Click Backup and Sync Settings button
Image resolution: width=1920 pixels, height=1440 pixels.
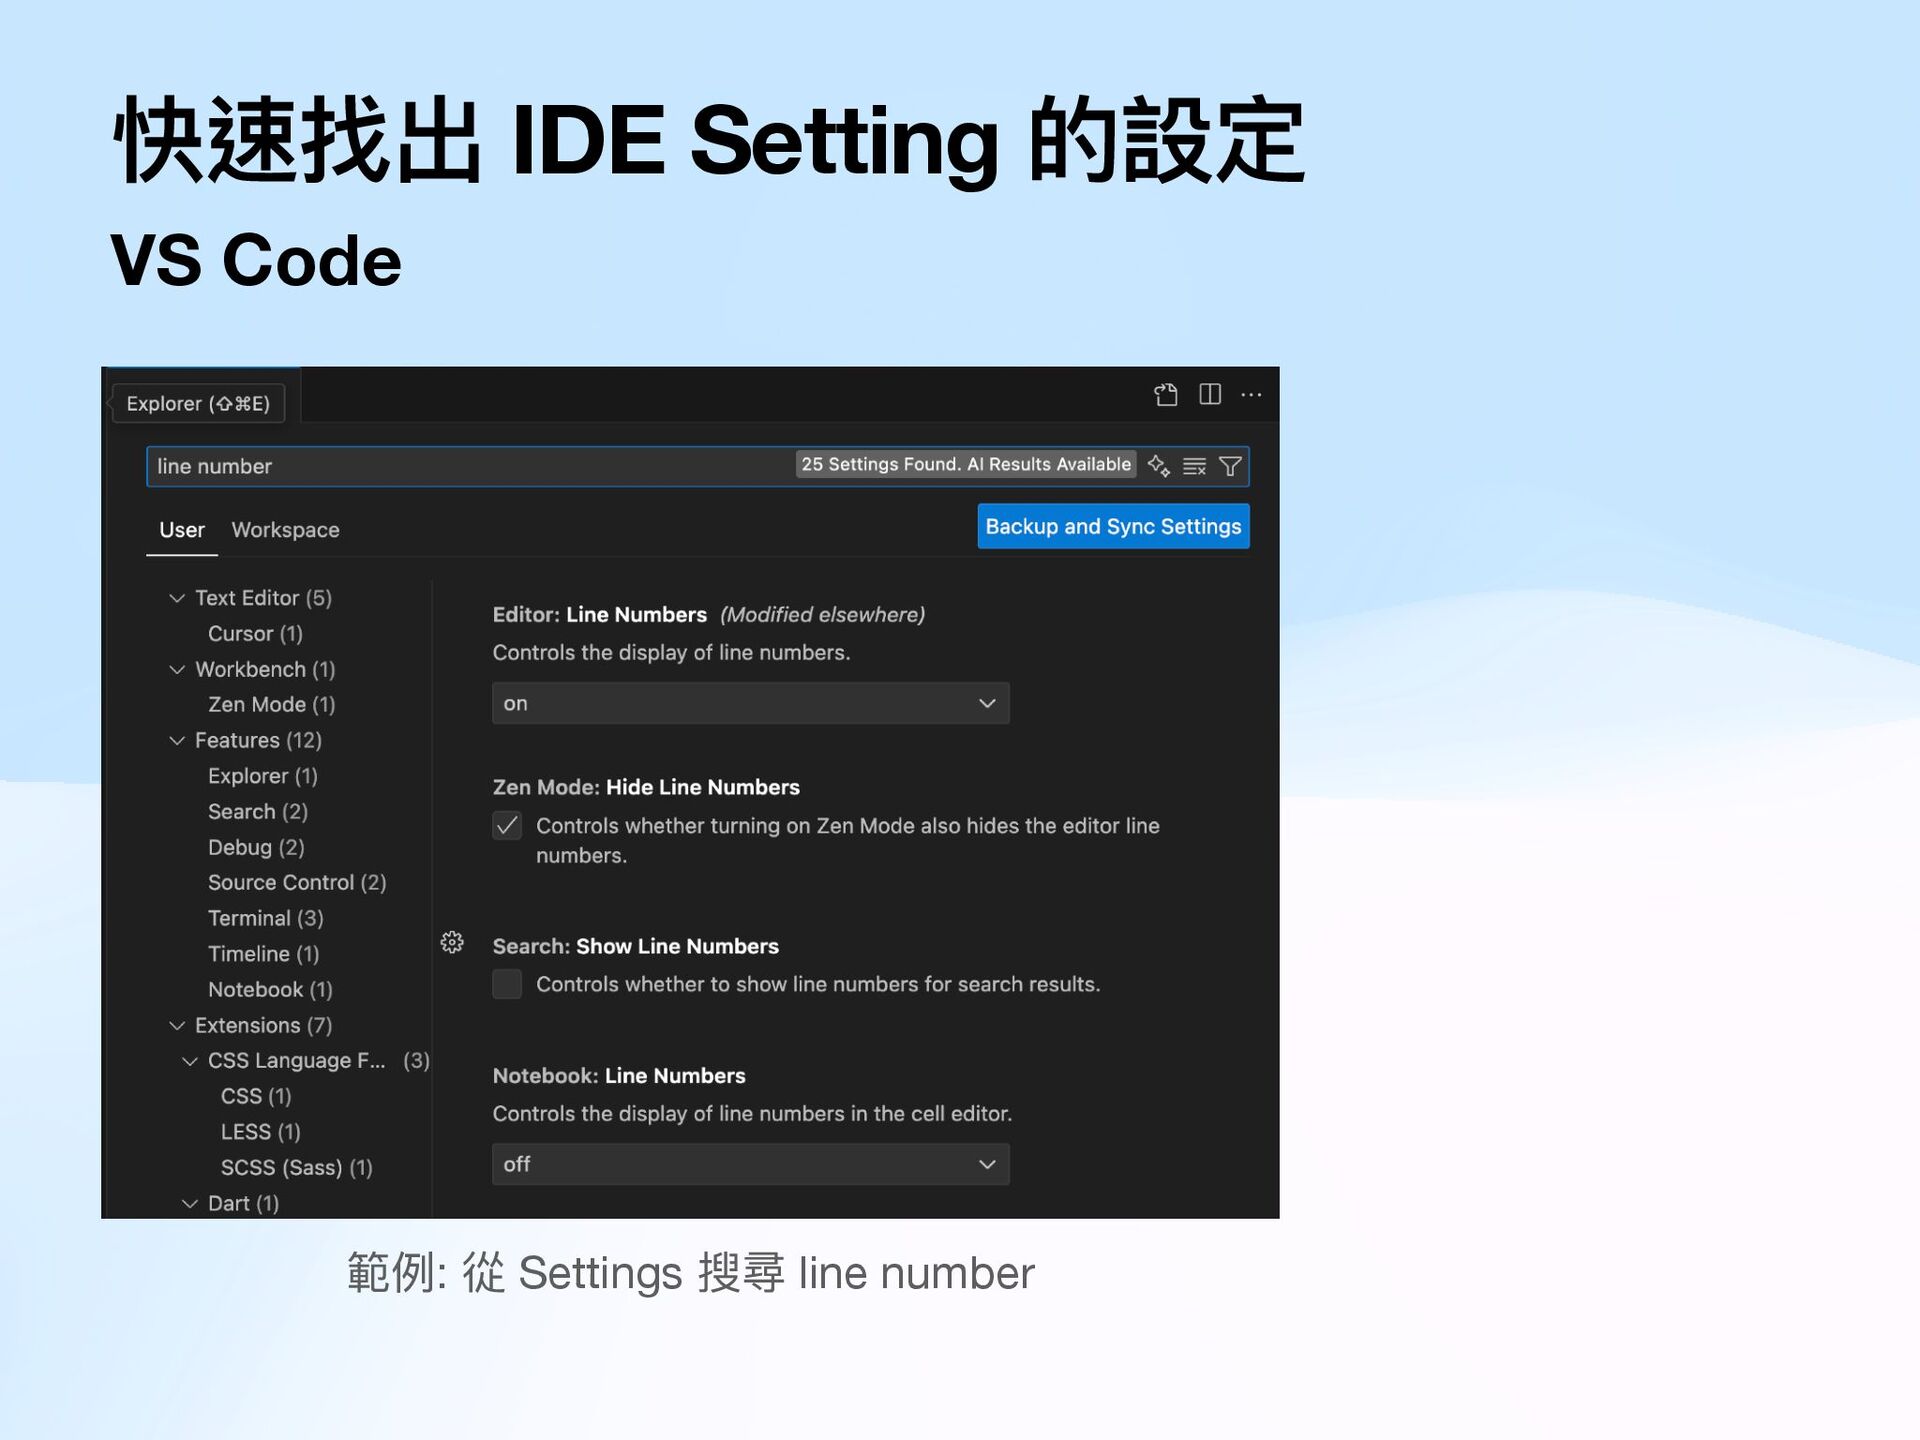1113,527
